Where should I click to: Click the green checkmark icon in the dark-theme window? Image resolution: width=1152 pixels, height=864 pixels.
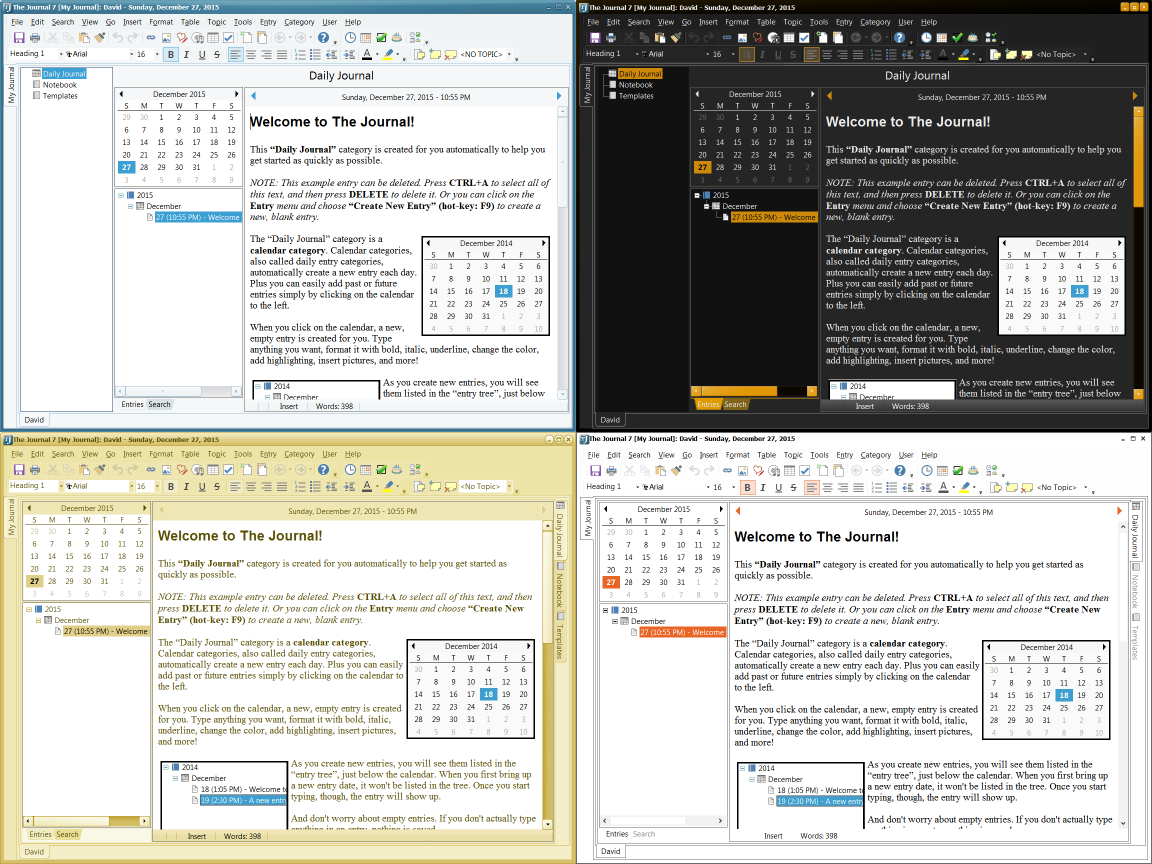(957, 37)
